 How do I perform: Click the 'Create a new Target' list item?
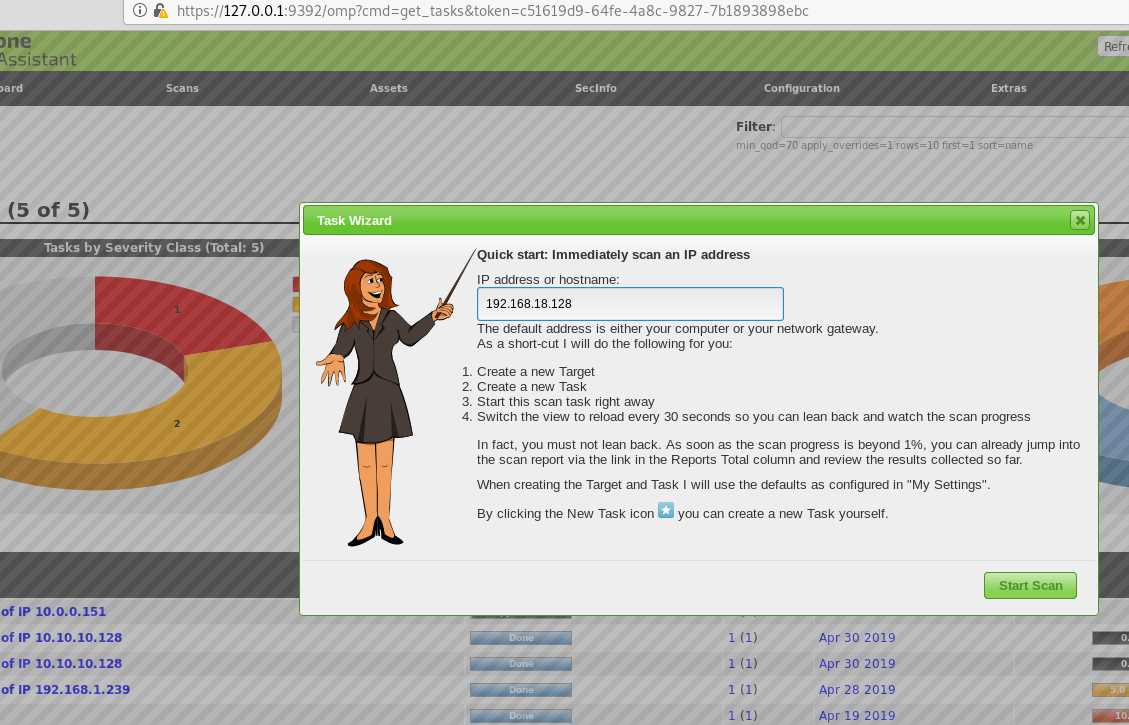click(536, 371)
